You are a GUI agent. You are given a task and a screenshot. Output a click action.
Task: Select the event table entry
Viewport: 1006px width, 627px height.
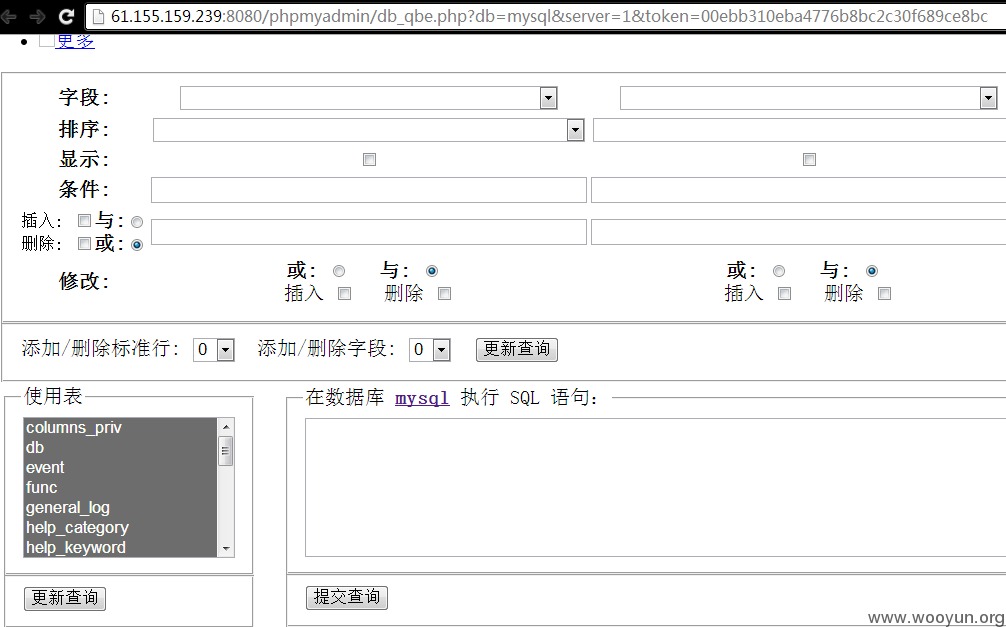pyautogui.click(x=121, y=467)
